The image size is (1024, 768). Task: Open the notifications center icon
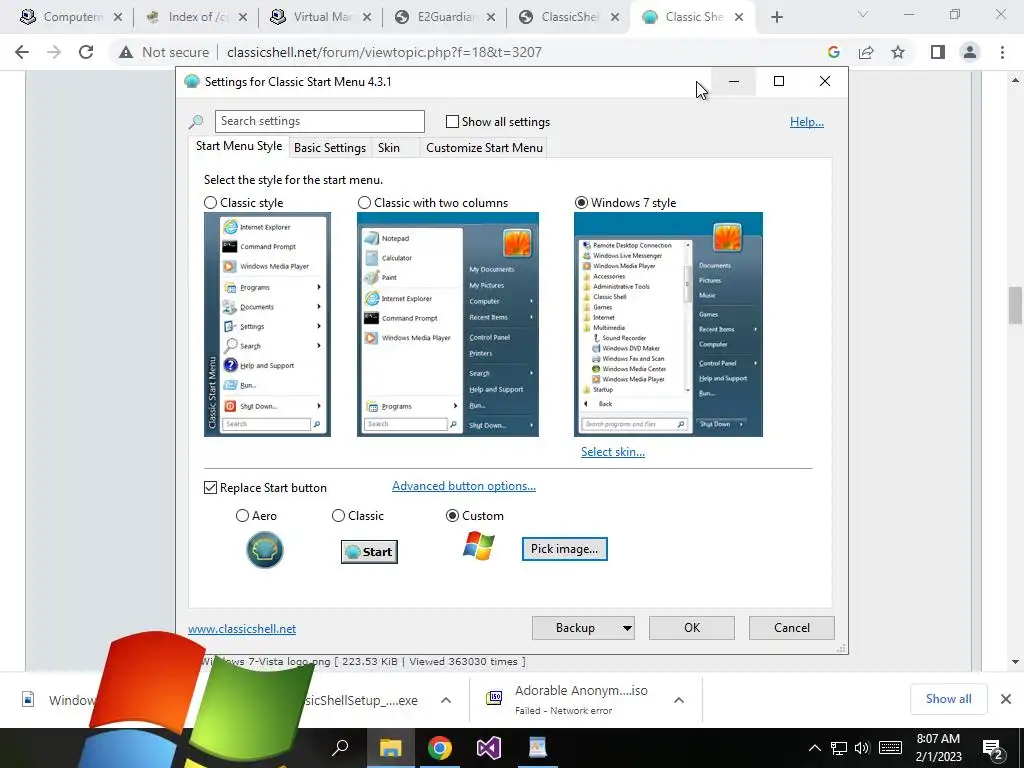click(x=993, y=748)
